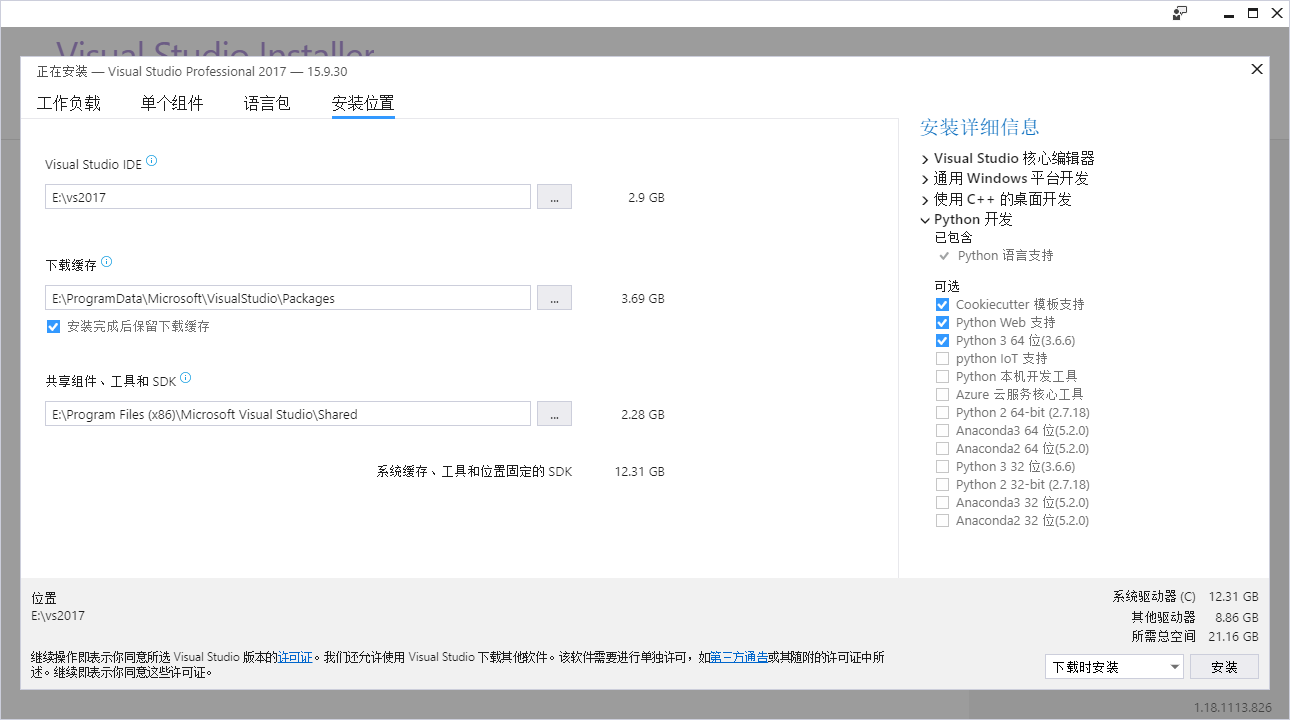Switch to 工作负载 tab
Image resolution: width=1290 pixels, height=720 pixels.
coord(69,103)
